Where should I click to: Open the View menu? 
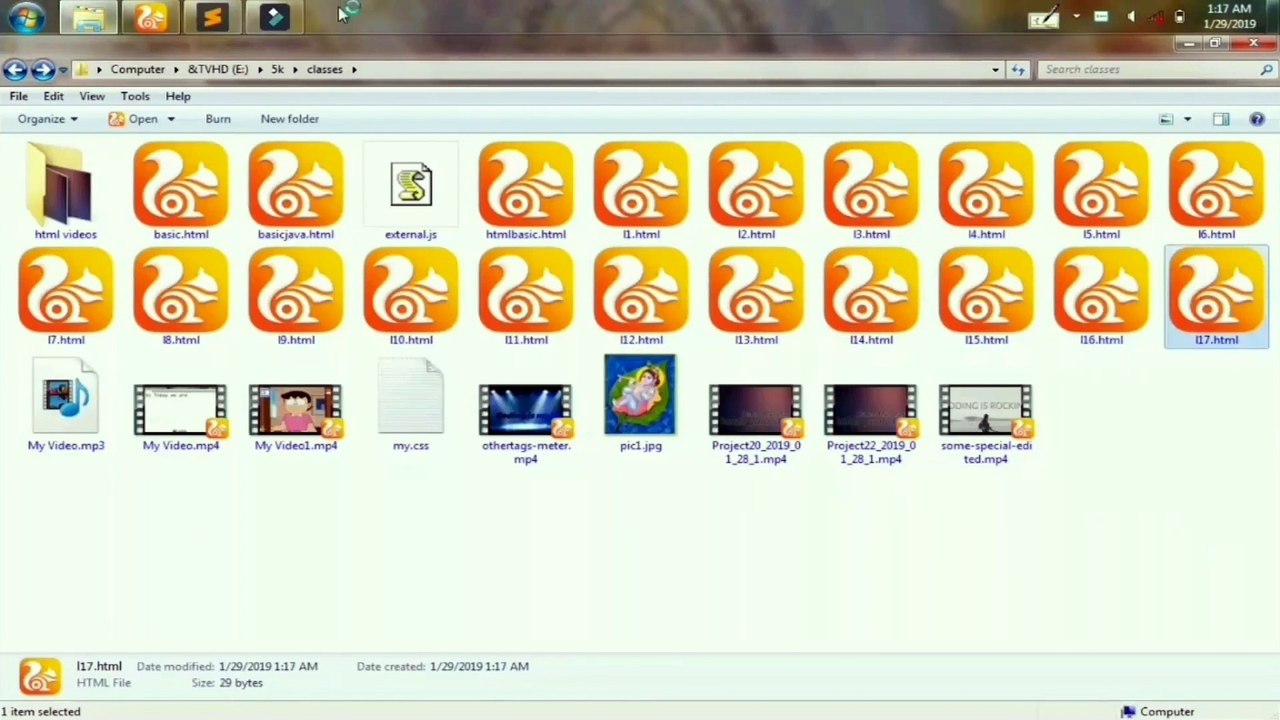coord(92,96)
